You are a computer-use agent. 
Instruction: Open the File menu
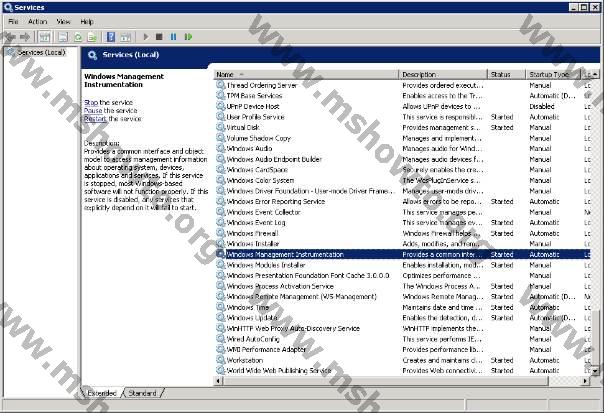tap(13, 22)
